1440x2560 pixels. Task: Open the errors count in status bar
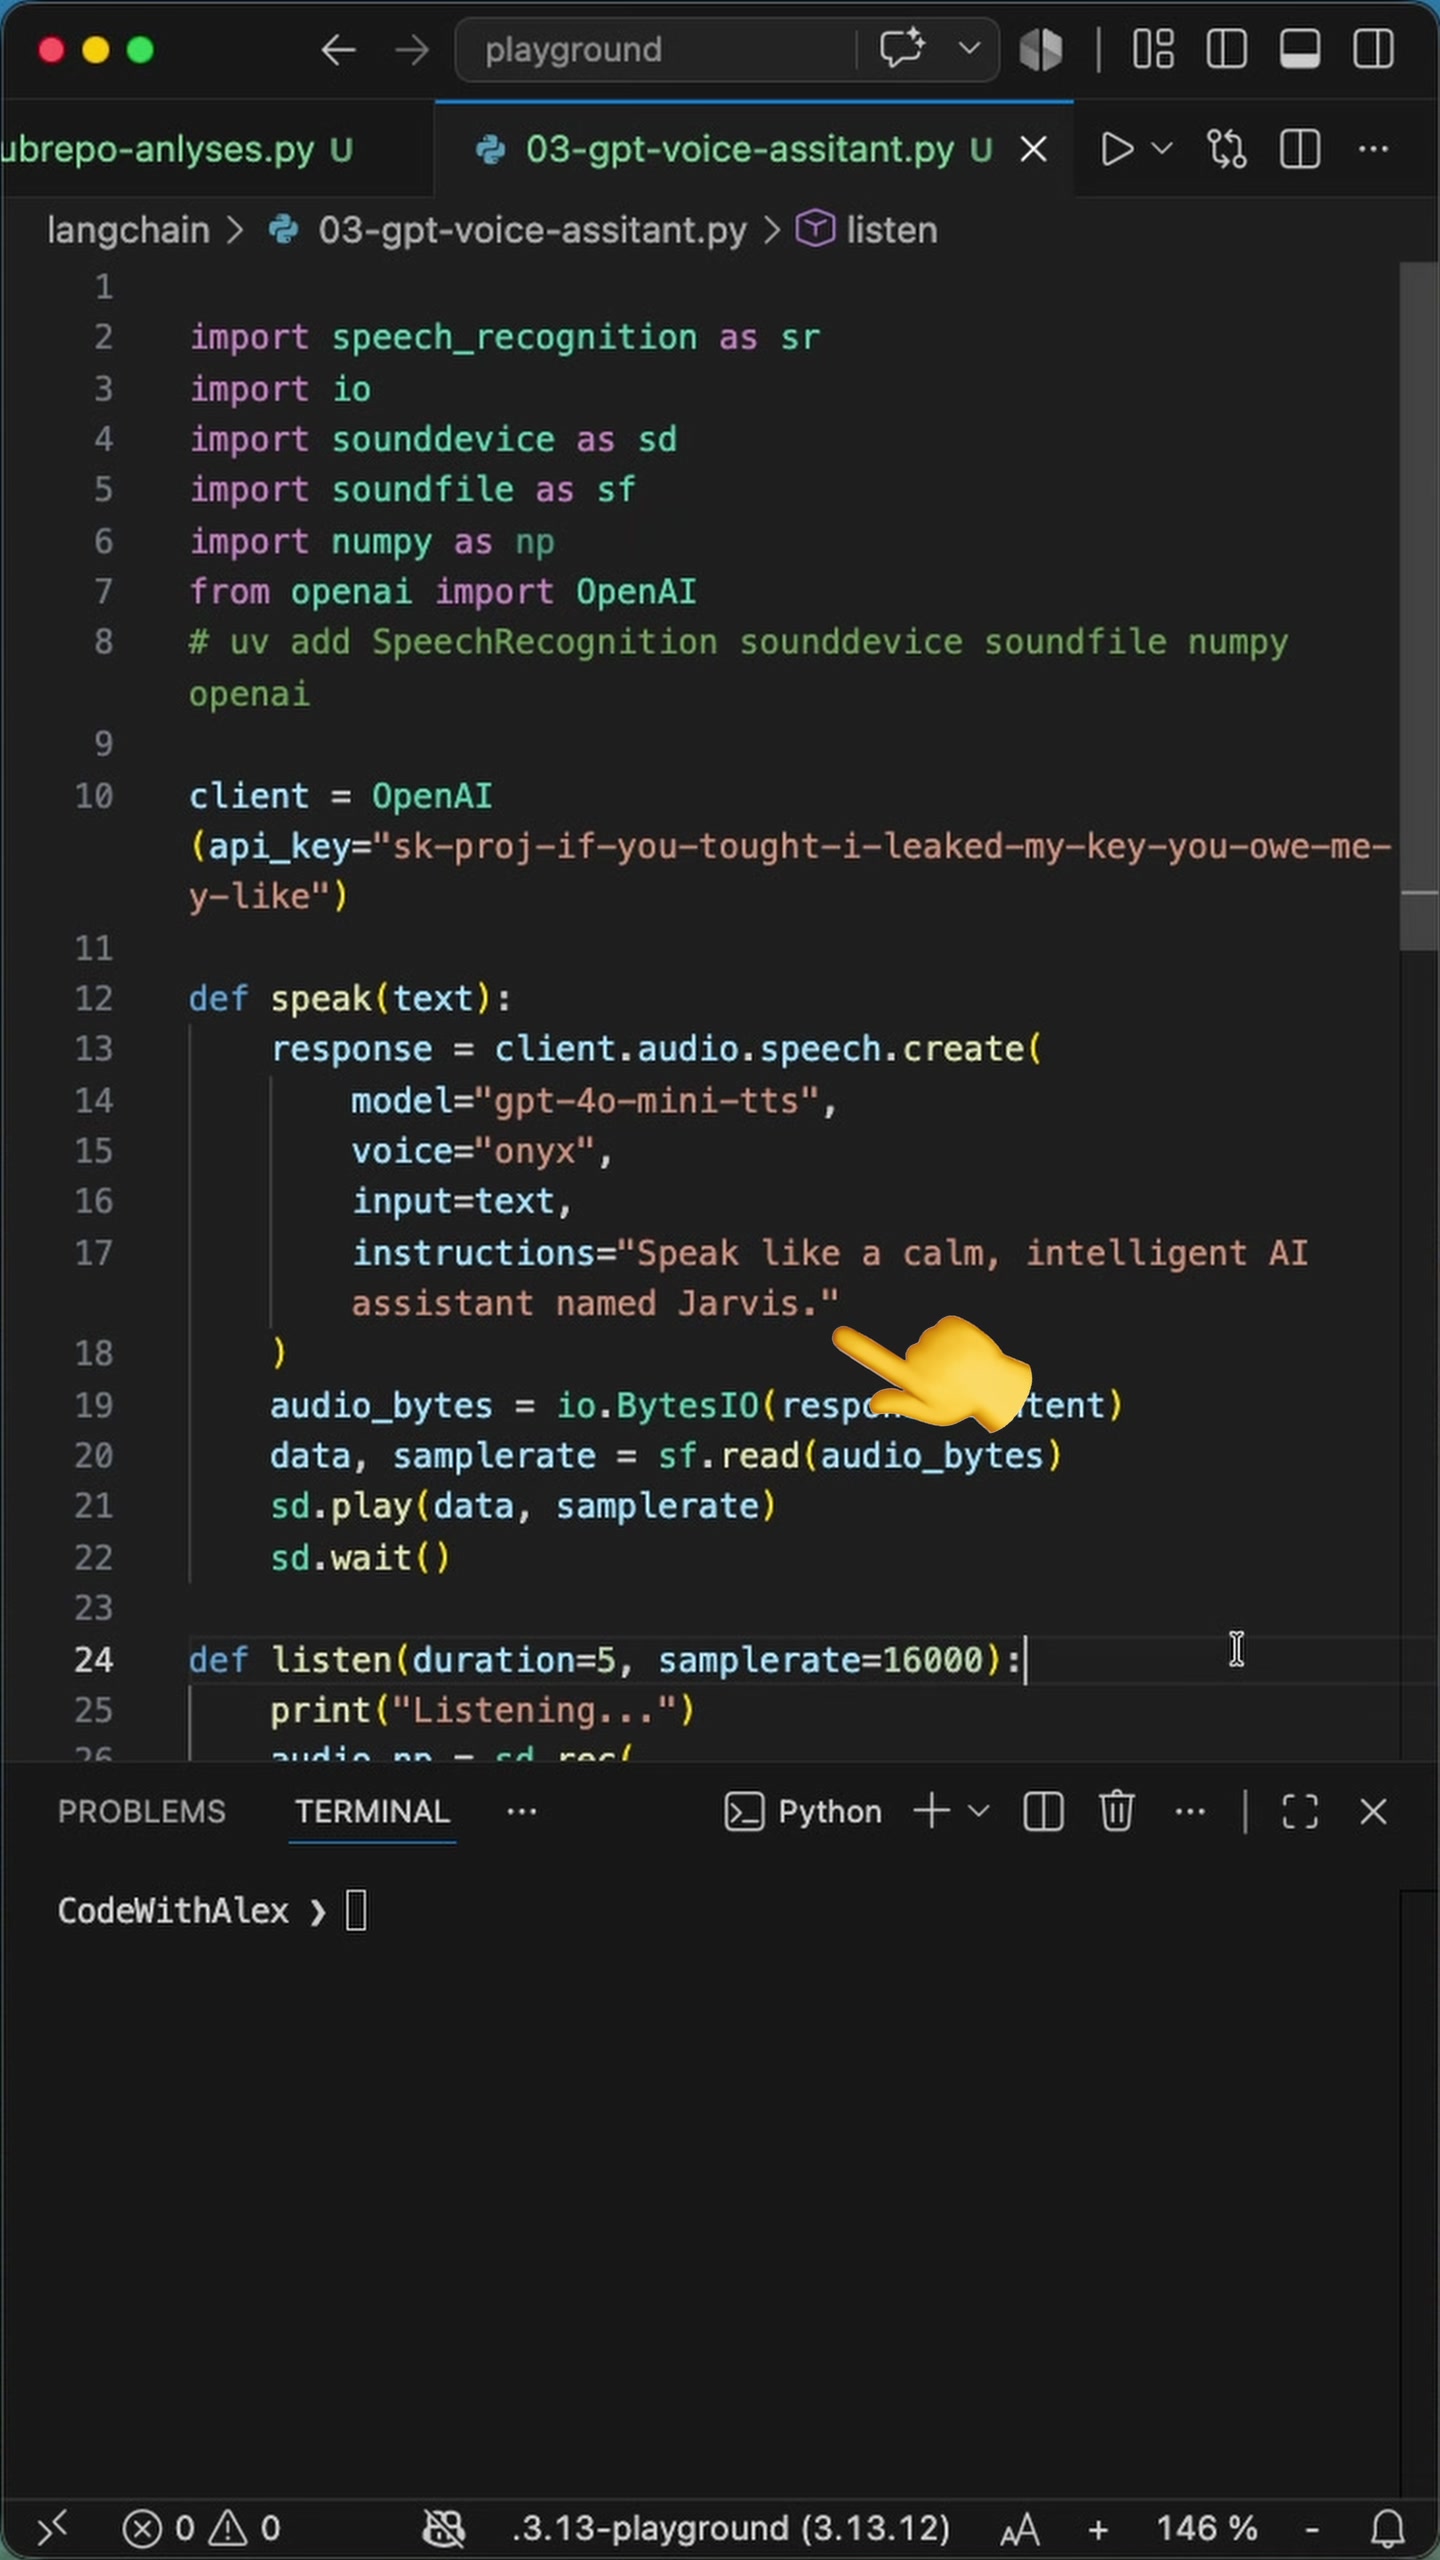click(x=158, y=2529)
